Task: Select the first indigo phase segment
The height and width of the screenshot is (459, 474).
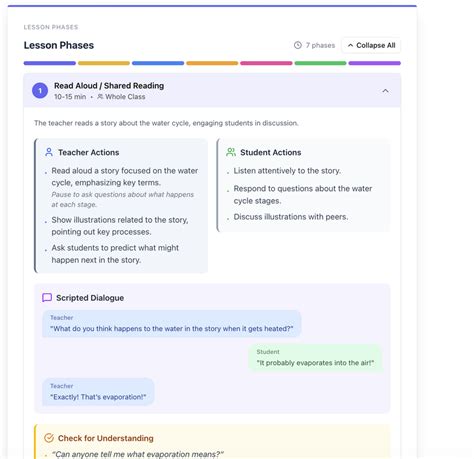Action: (50, 63)
